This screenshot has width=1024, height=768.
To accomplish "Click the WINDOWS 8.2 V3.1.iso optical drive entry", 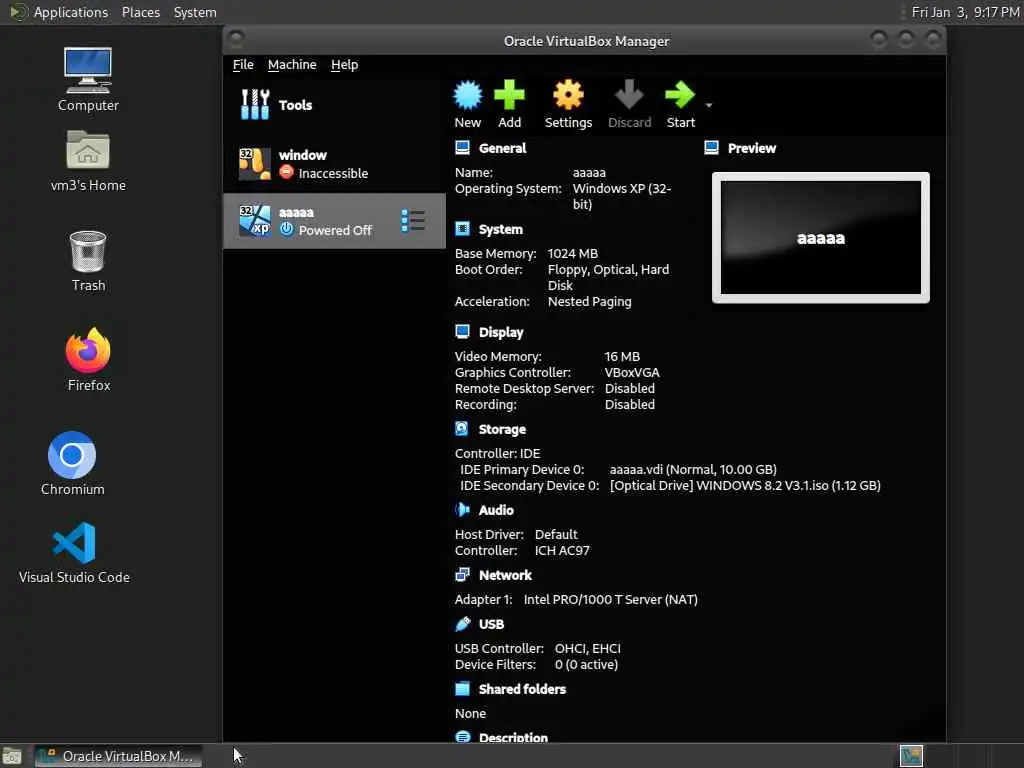I will click(745, 485).
